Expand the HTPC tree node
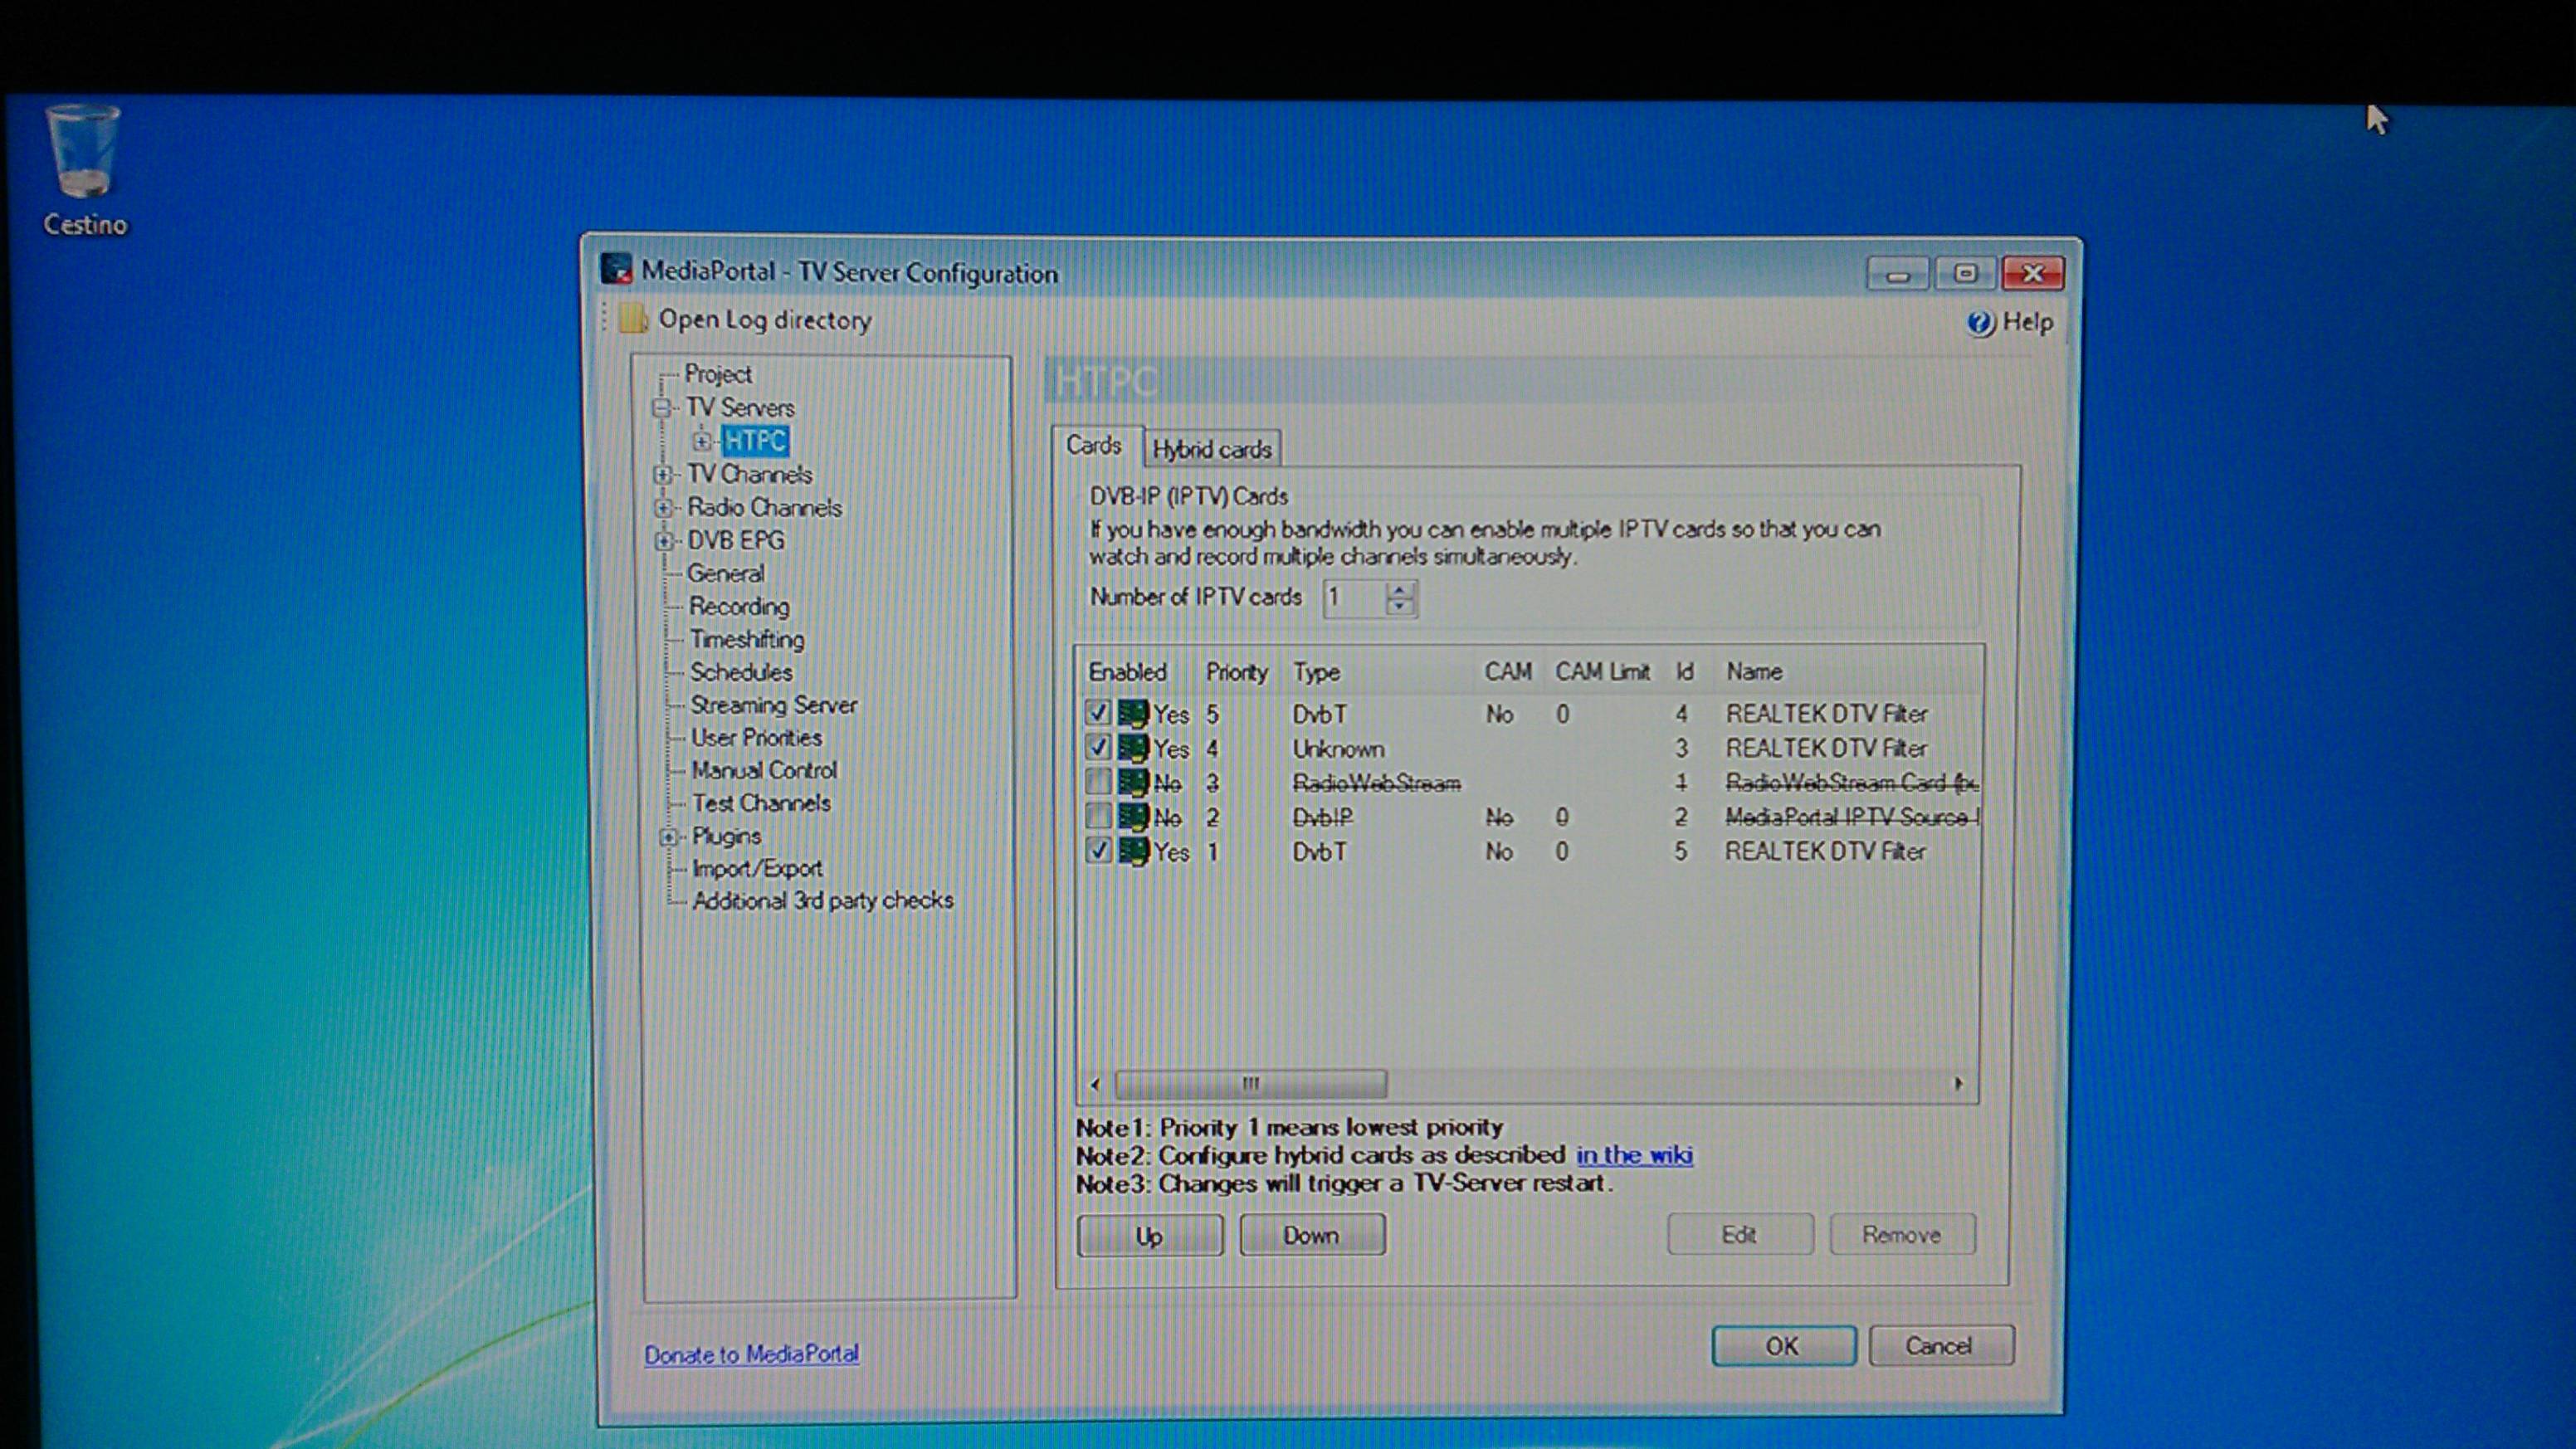Image resolution: width=2576 pixels, height=1449 pixels. [702, 441]
